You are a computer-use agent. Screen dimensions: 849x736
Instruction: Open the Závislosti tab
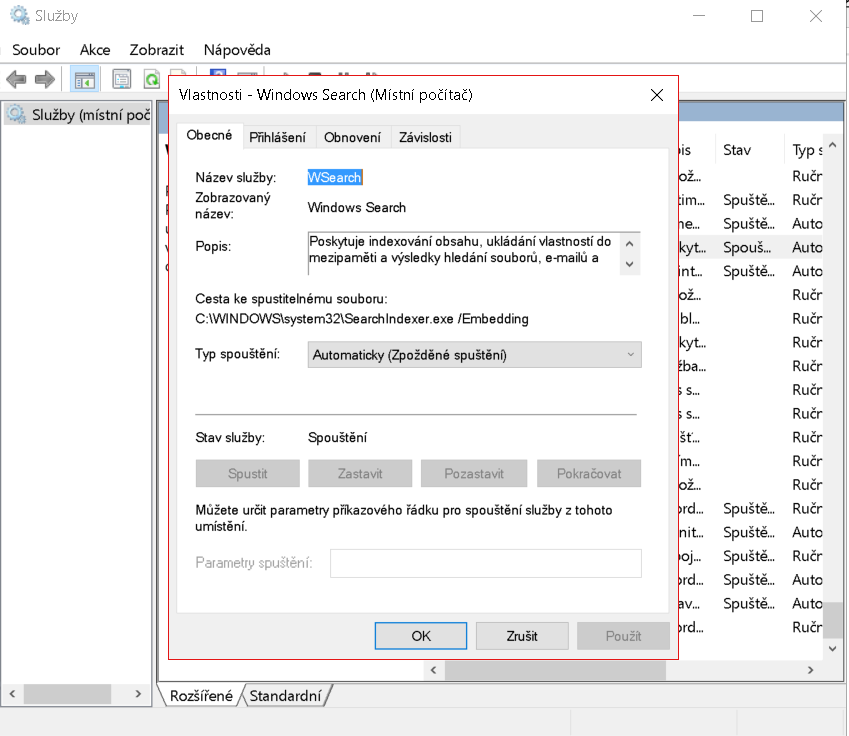coord(425,138)
